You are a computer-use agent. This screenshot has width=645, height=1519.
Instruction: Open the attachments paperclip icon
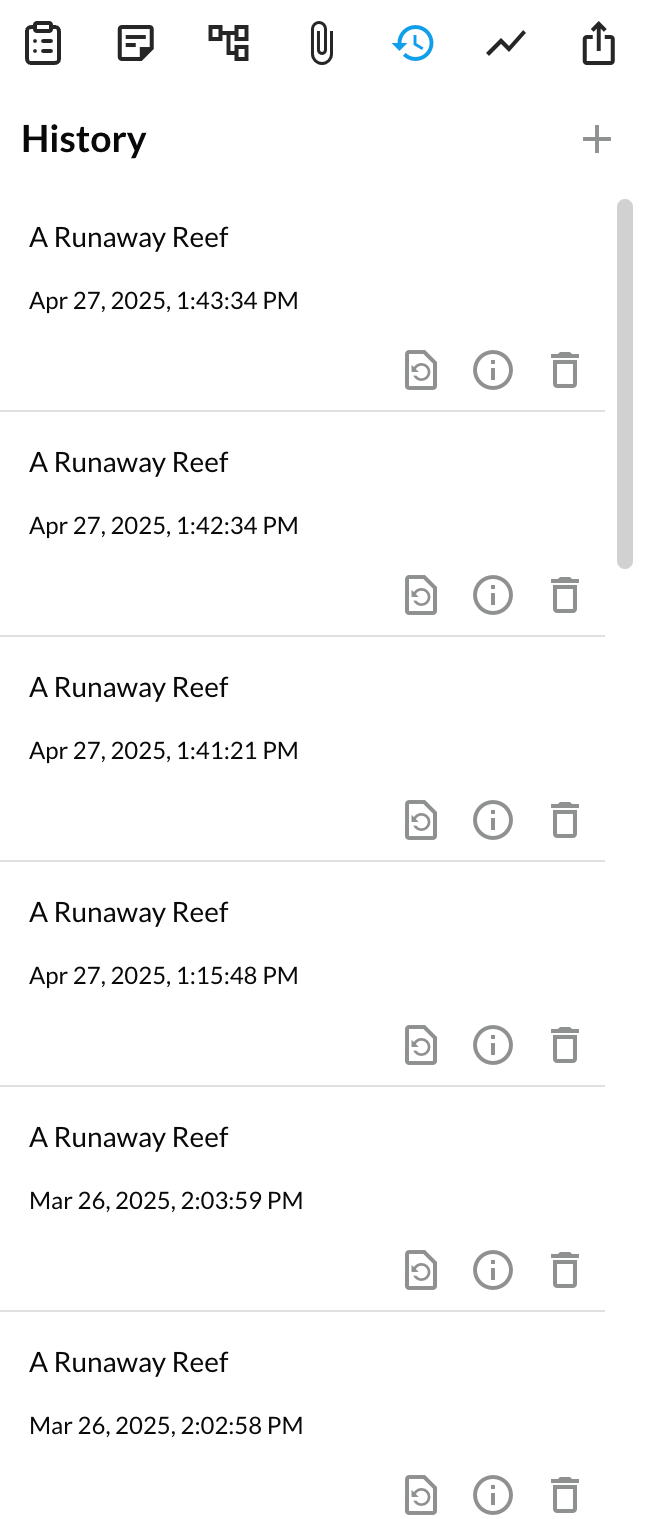[321, 44]
